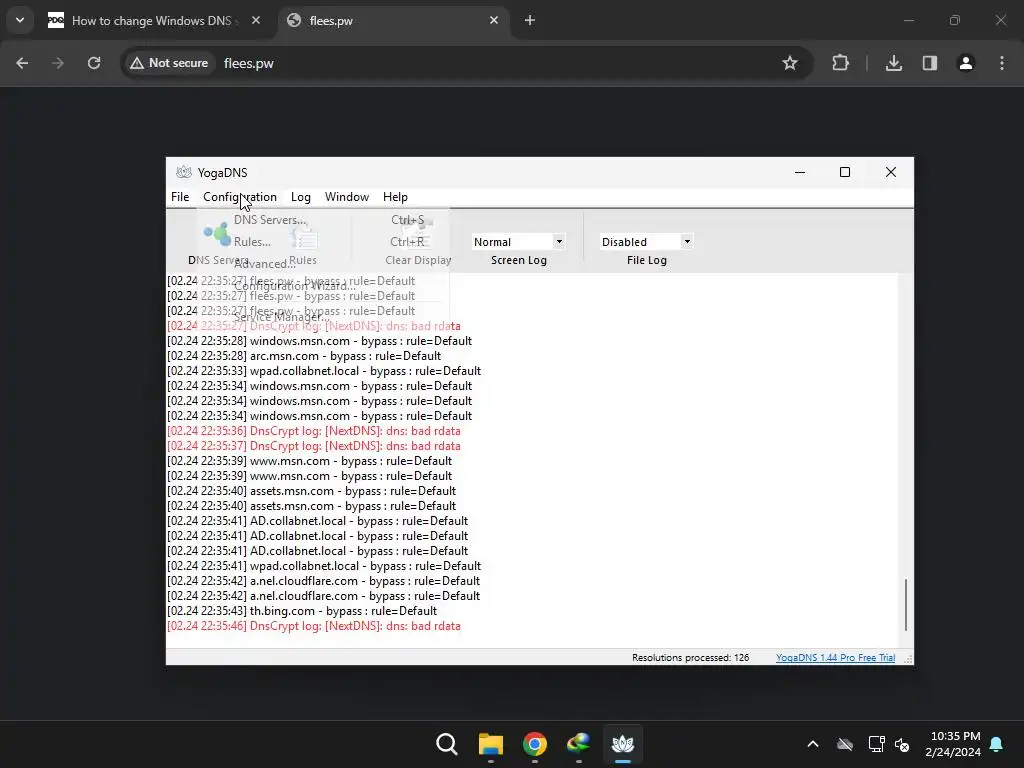Click the OneDrive cloud tray icon
Viewport: 1024px width, 768px height.
(845, 744)
